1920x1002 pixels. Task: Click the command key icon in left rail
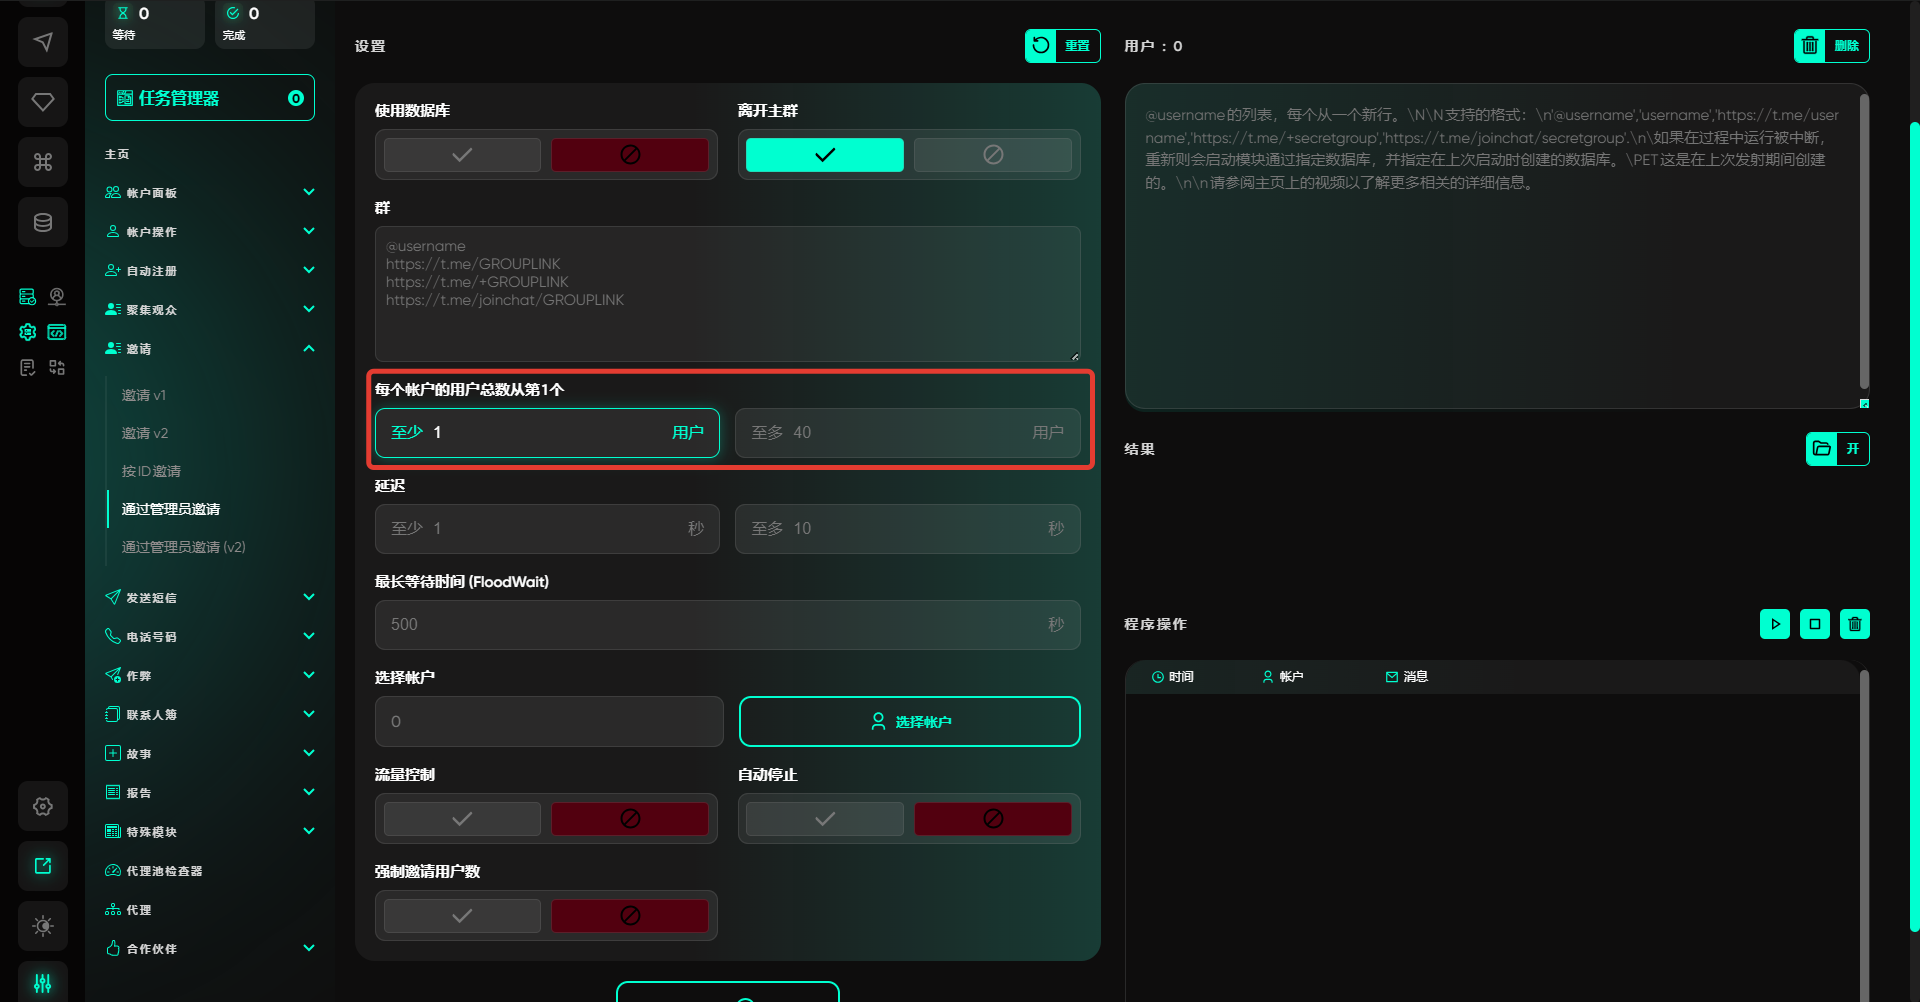tap(42, 162)
